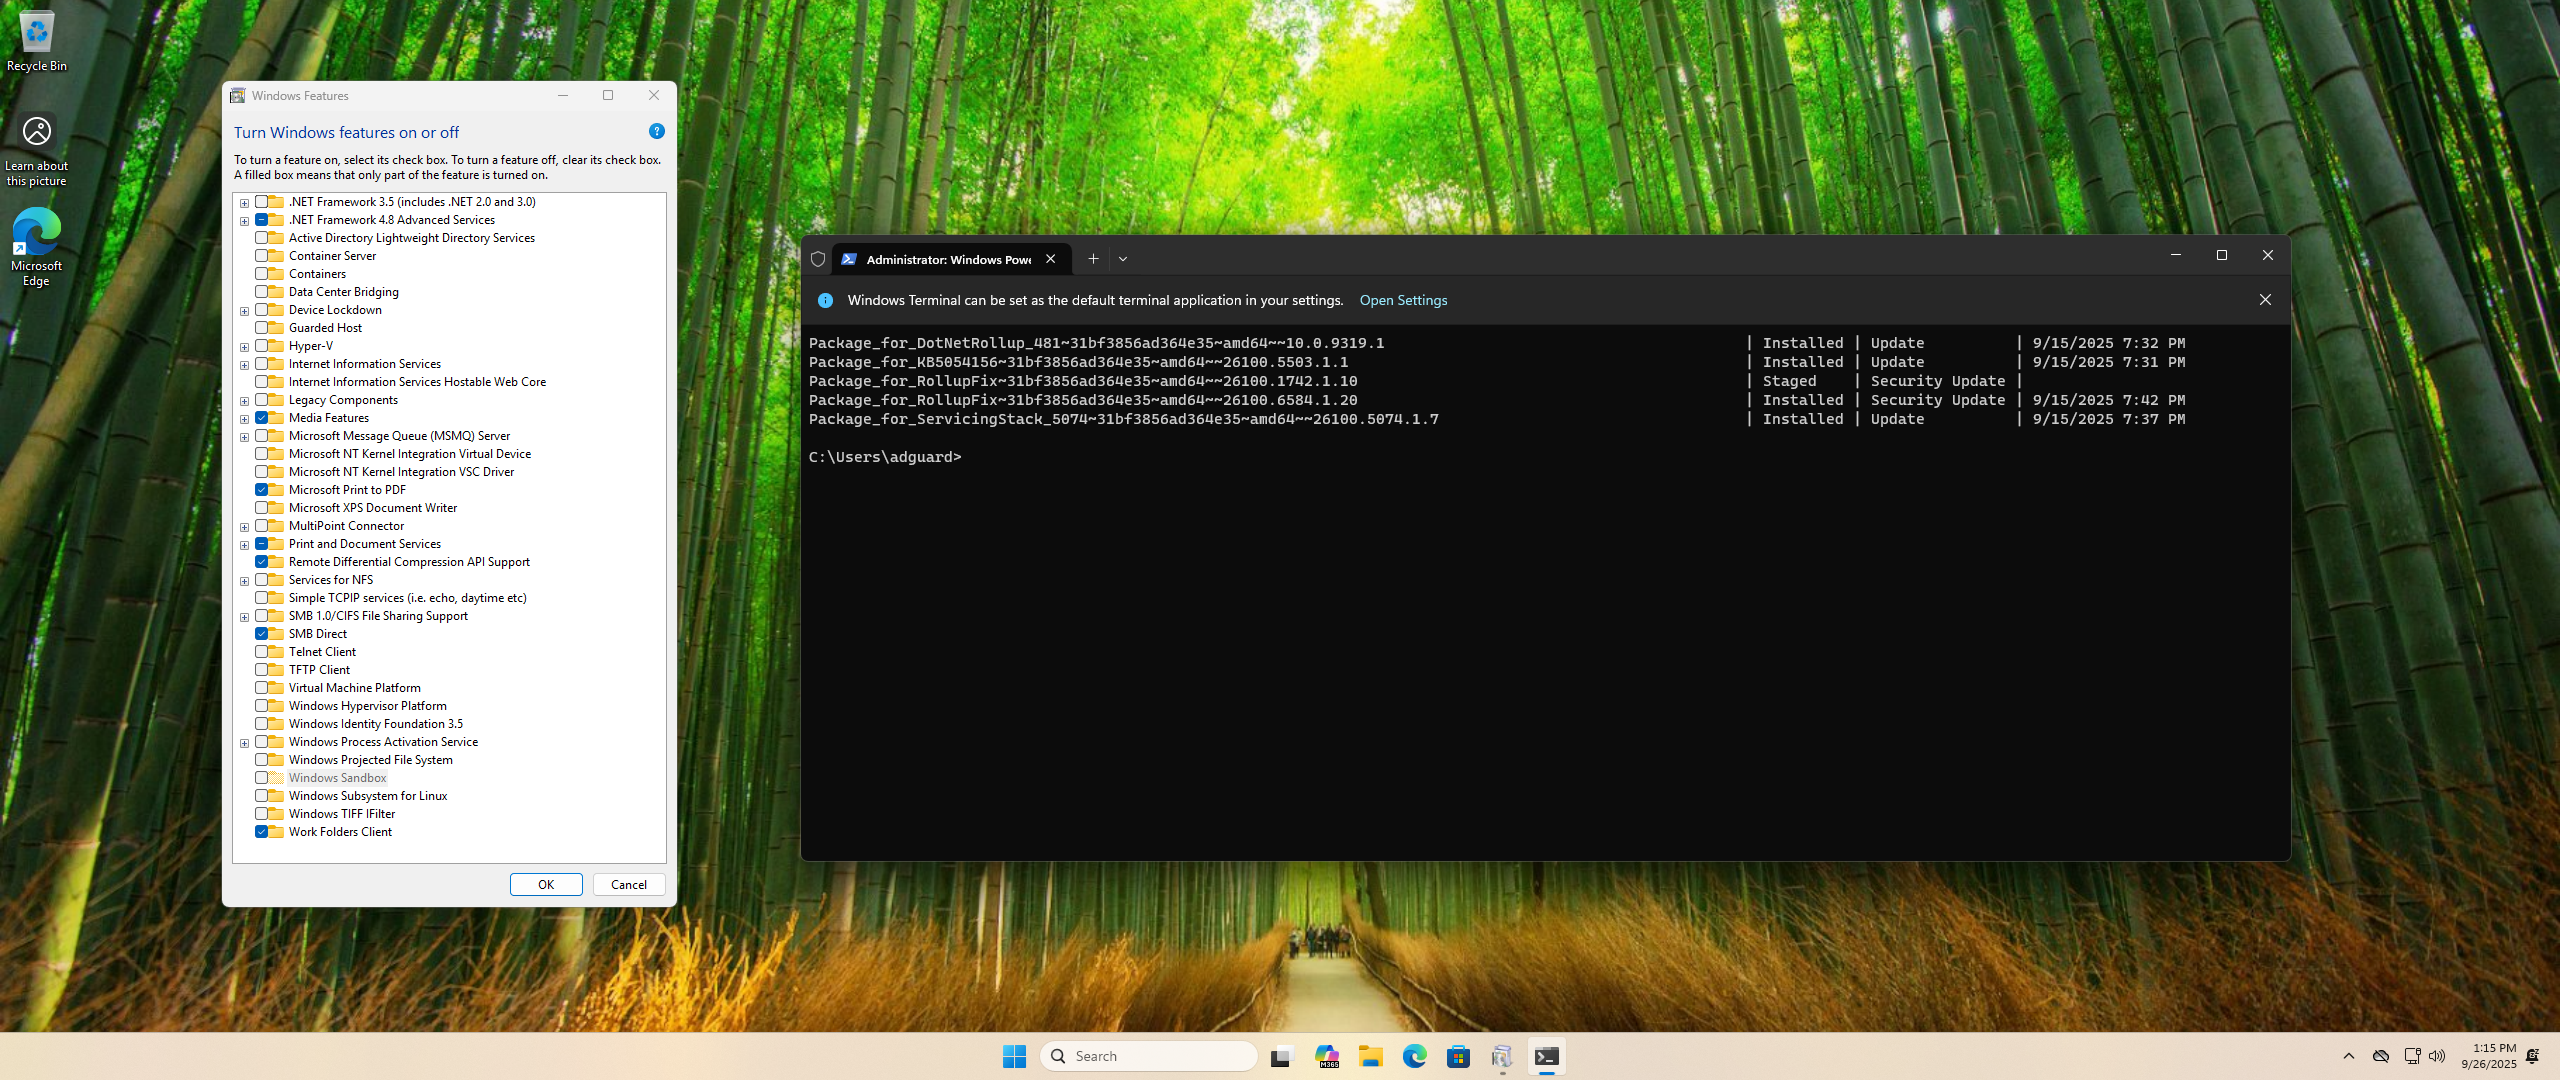Open File Explorer from taskbar

(x=1370, y=1056)
